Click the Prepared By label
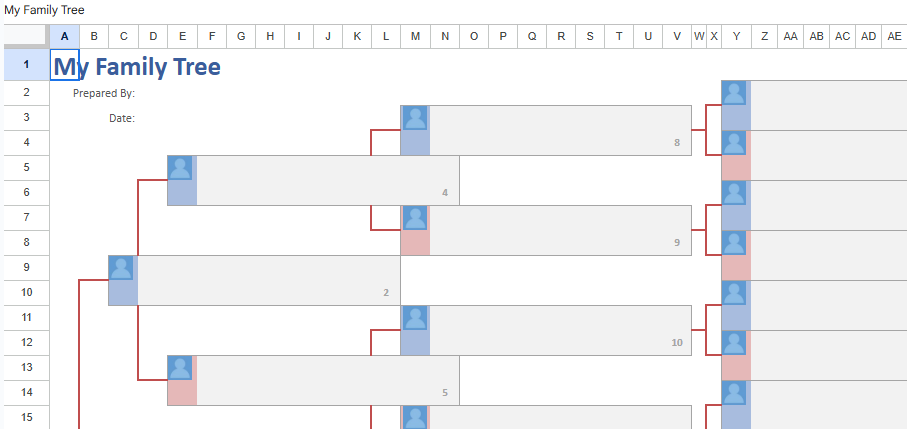The height and width of the screenshot is (429, 907). 104,94
